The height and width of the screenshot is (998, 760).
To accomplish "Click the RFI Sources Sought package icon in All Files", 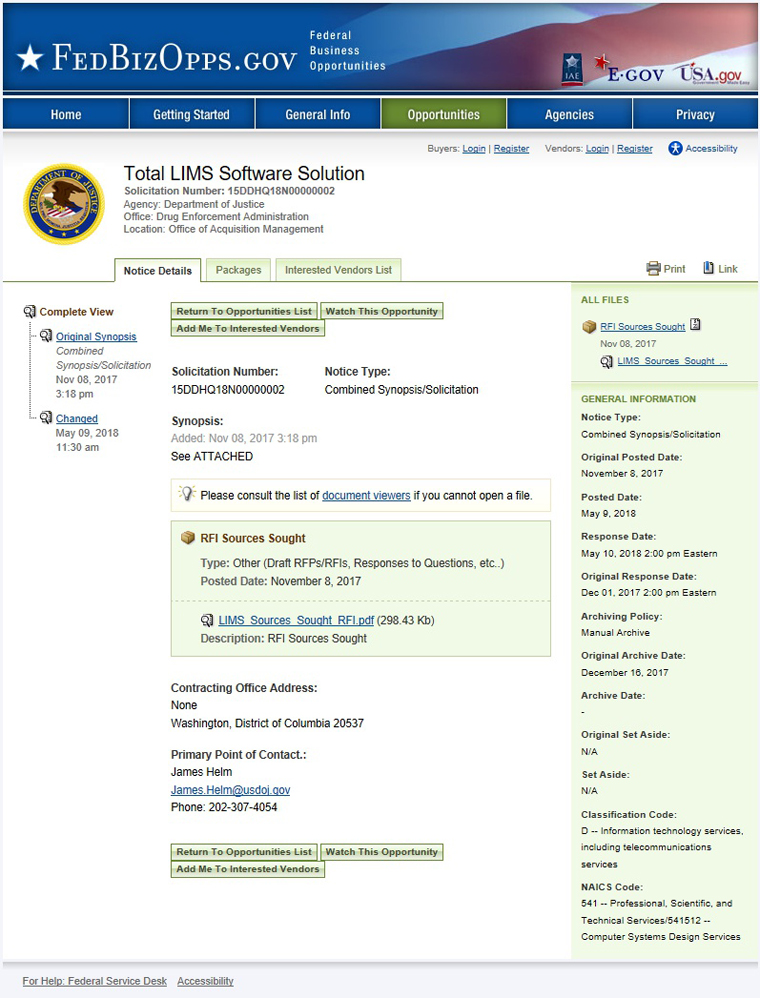I will 589,327.
